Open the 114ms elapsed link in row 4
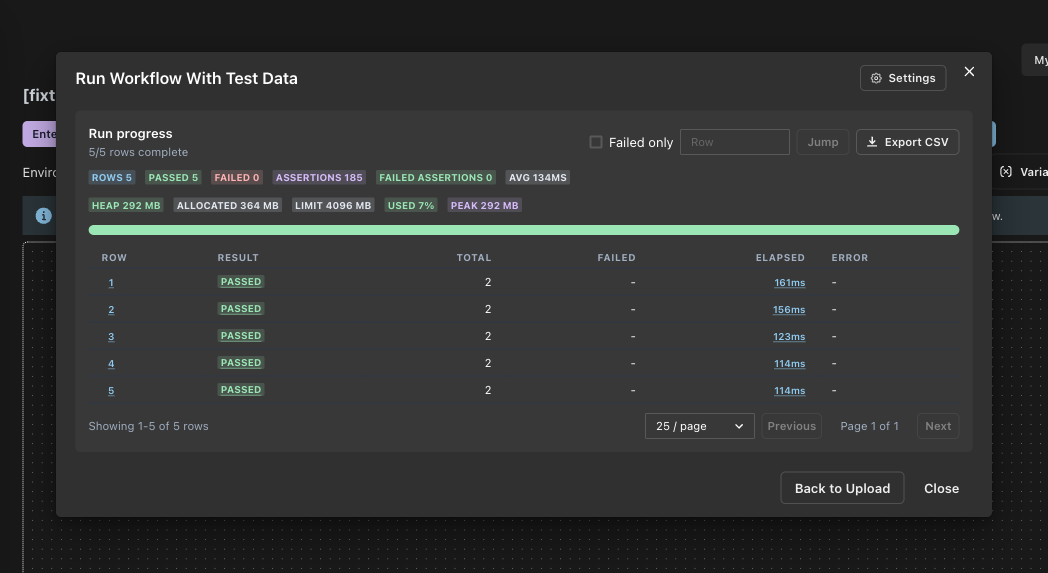 [x=789, y=364]
